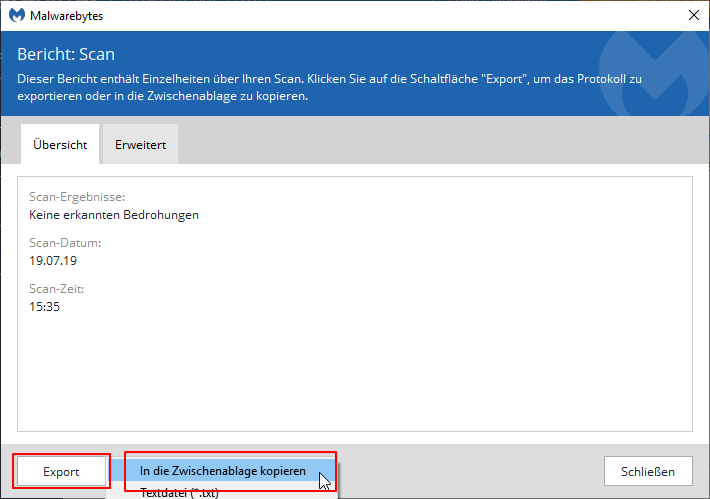Switch to the Übersicht tab
This screenshot has width=710, height=499.
[60, 144]
